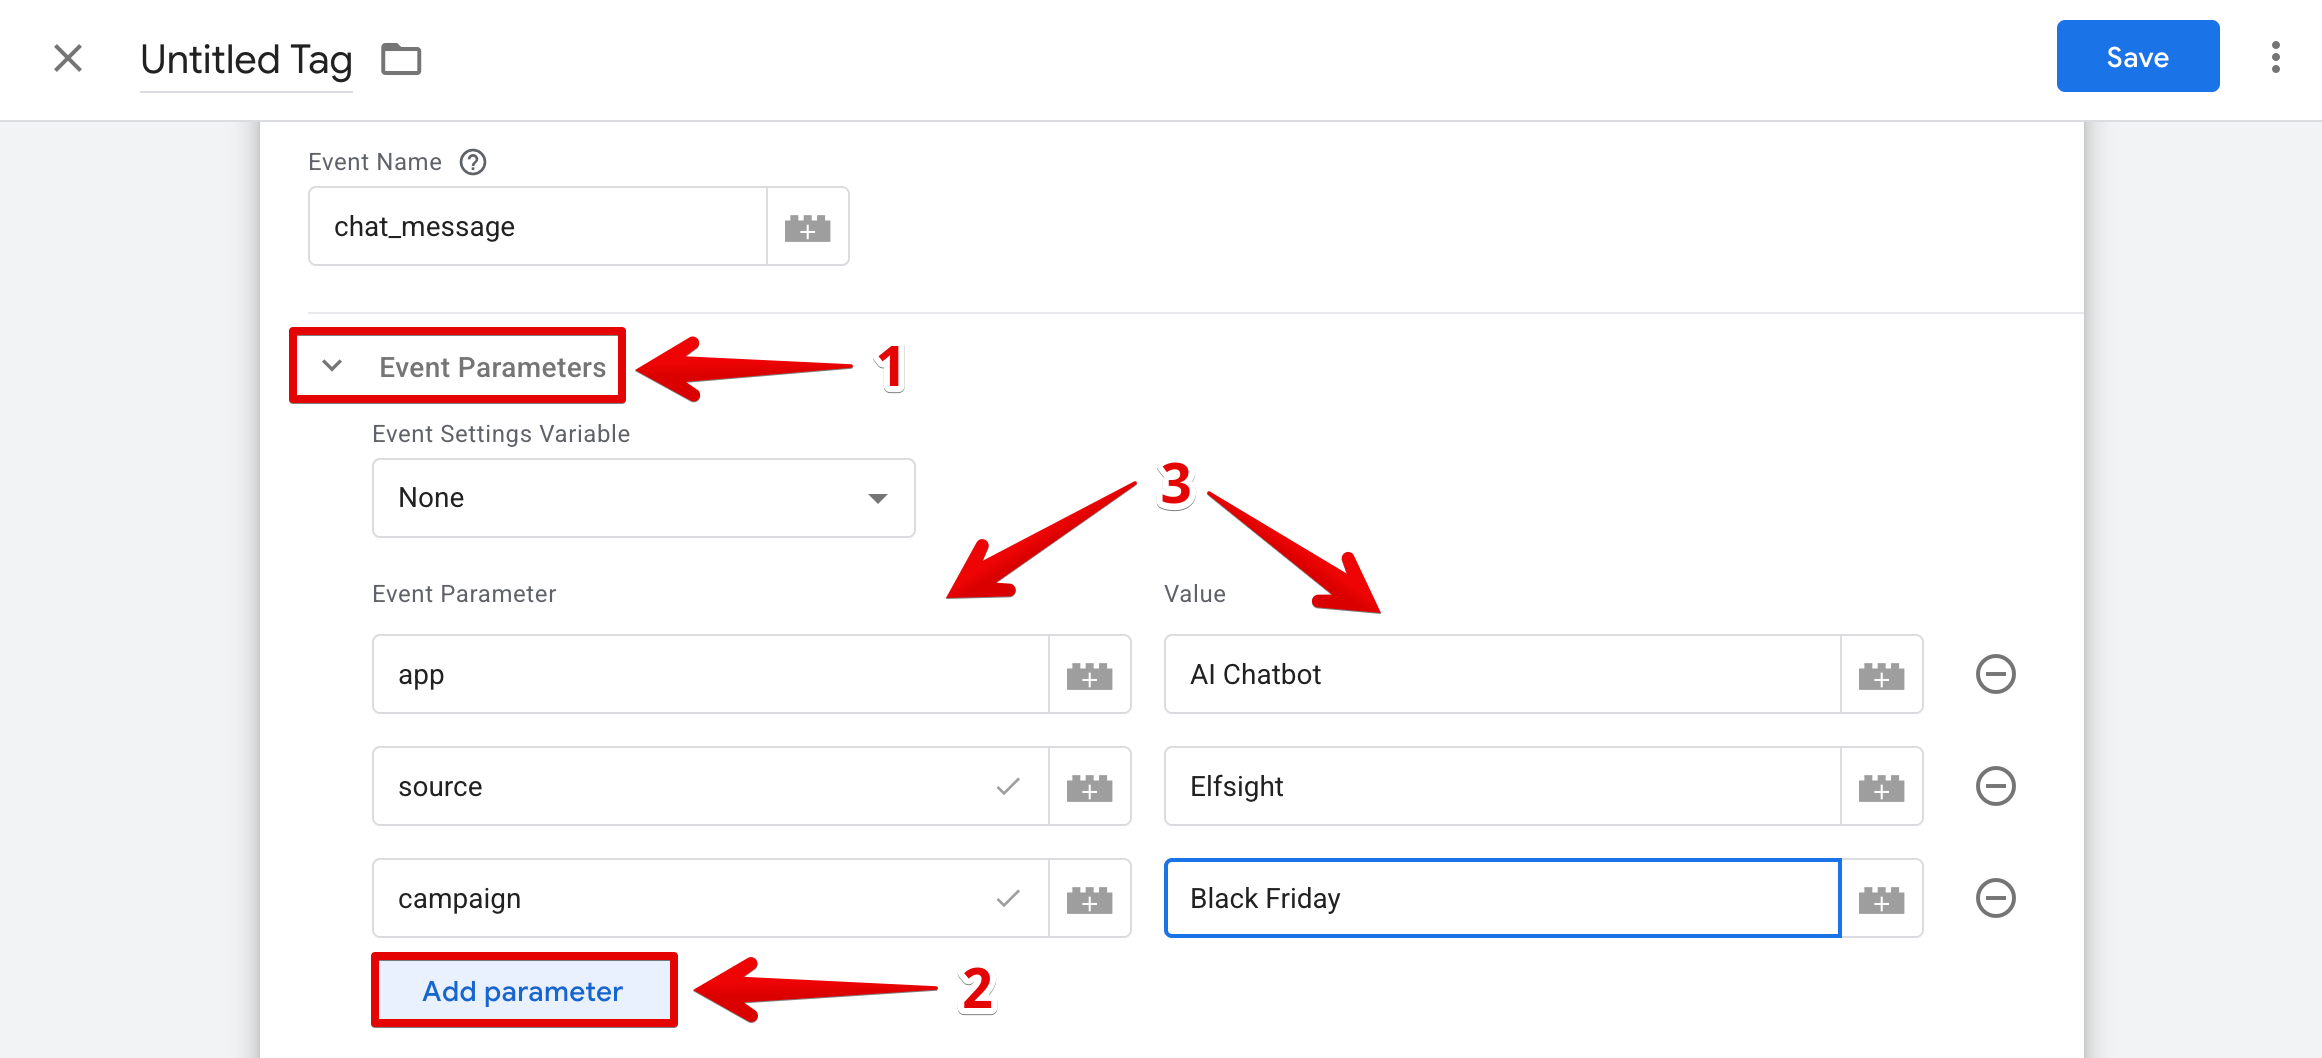Open variable picker for Event Name field
This screenshot has height=1058, width=2322.
pos(808,227)
